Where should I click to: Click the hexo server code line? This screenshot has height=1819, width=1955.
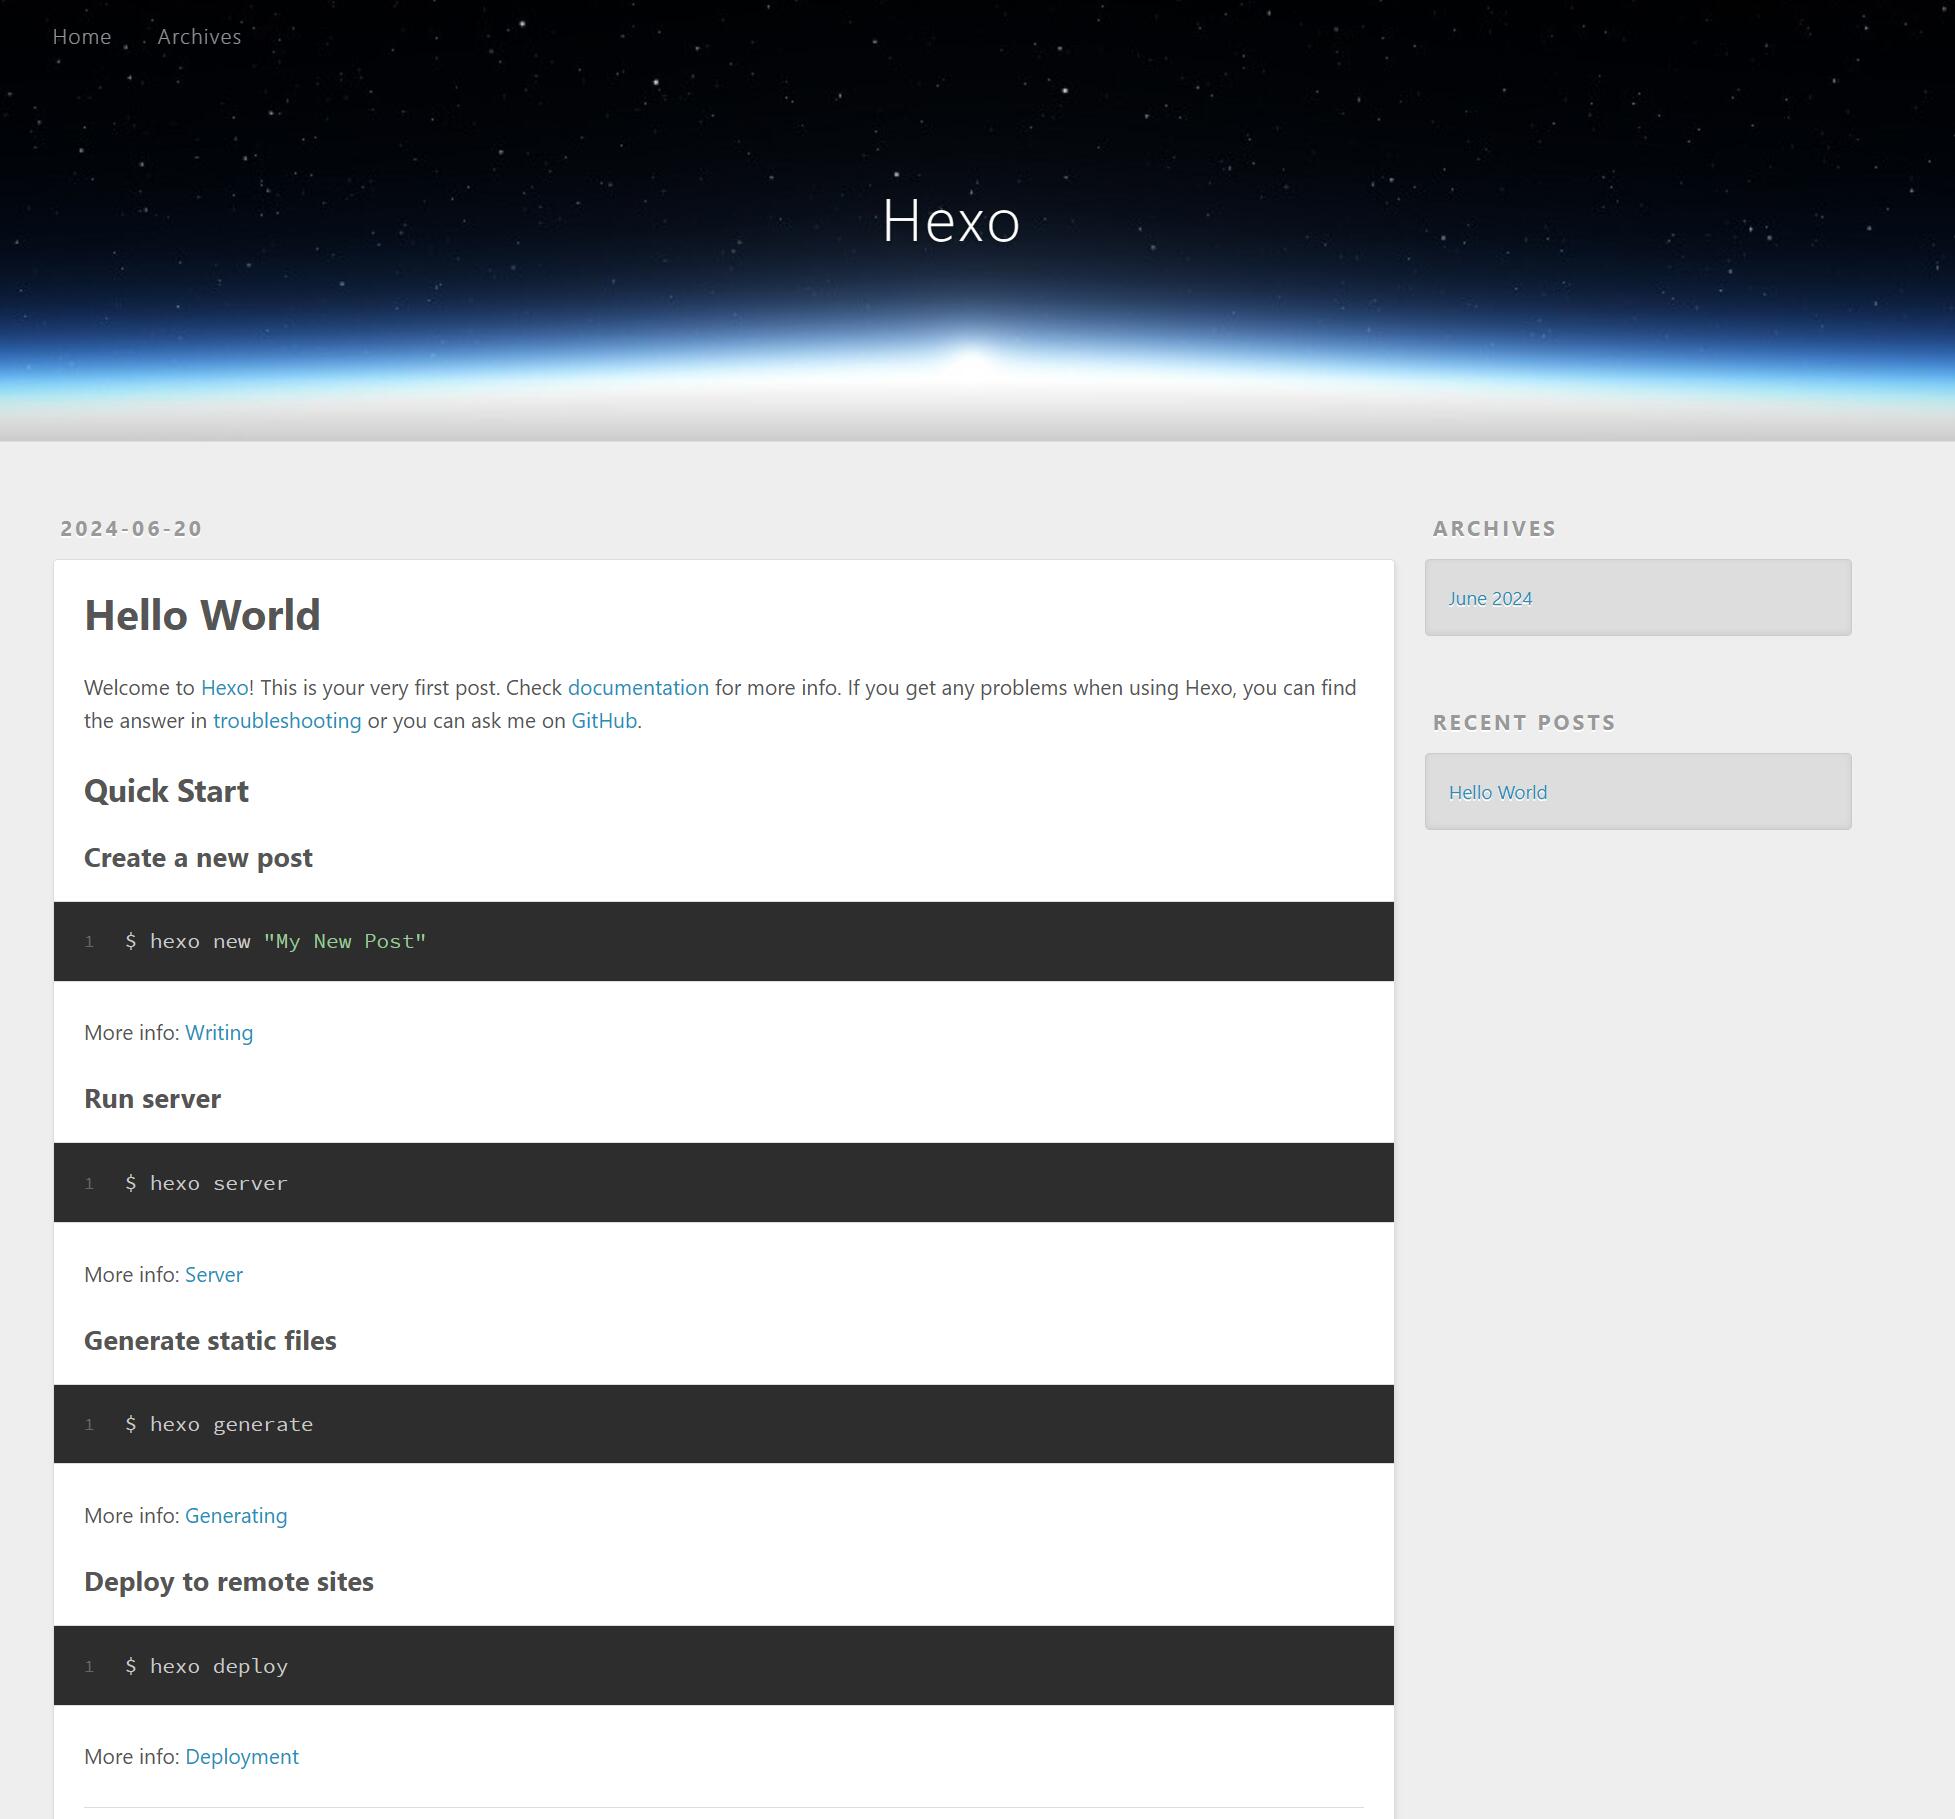click(x=206, y=1183)
